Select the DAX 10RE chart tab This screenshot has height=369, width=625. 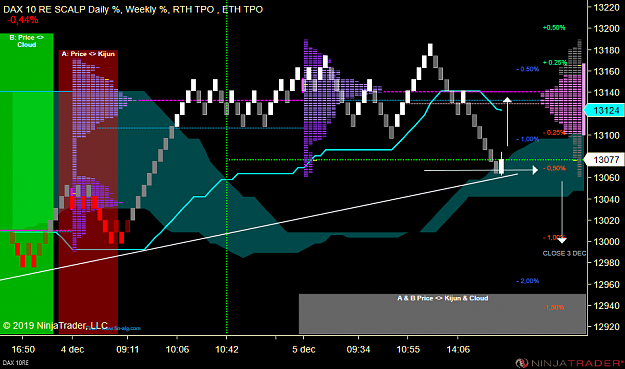pos(16,363)
